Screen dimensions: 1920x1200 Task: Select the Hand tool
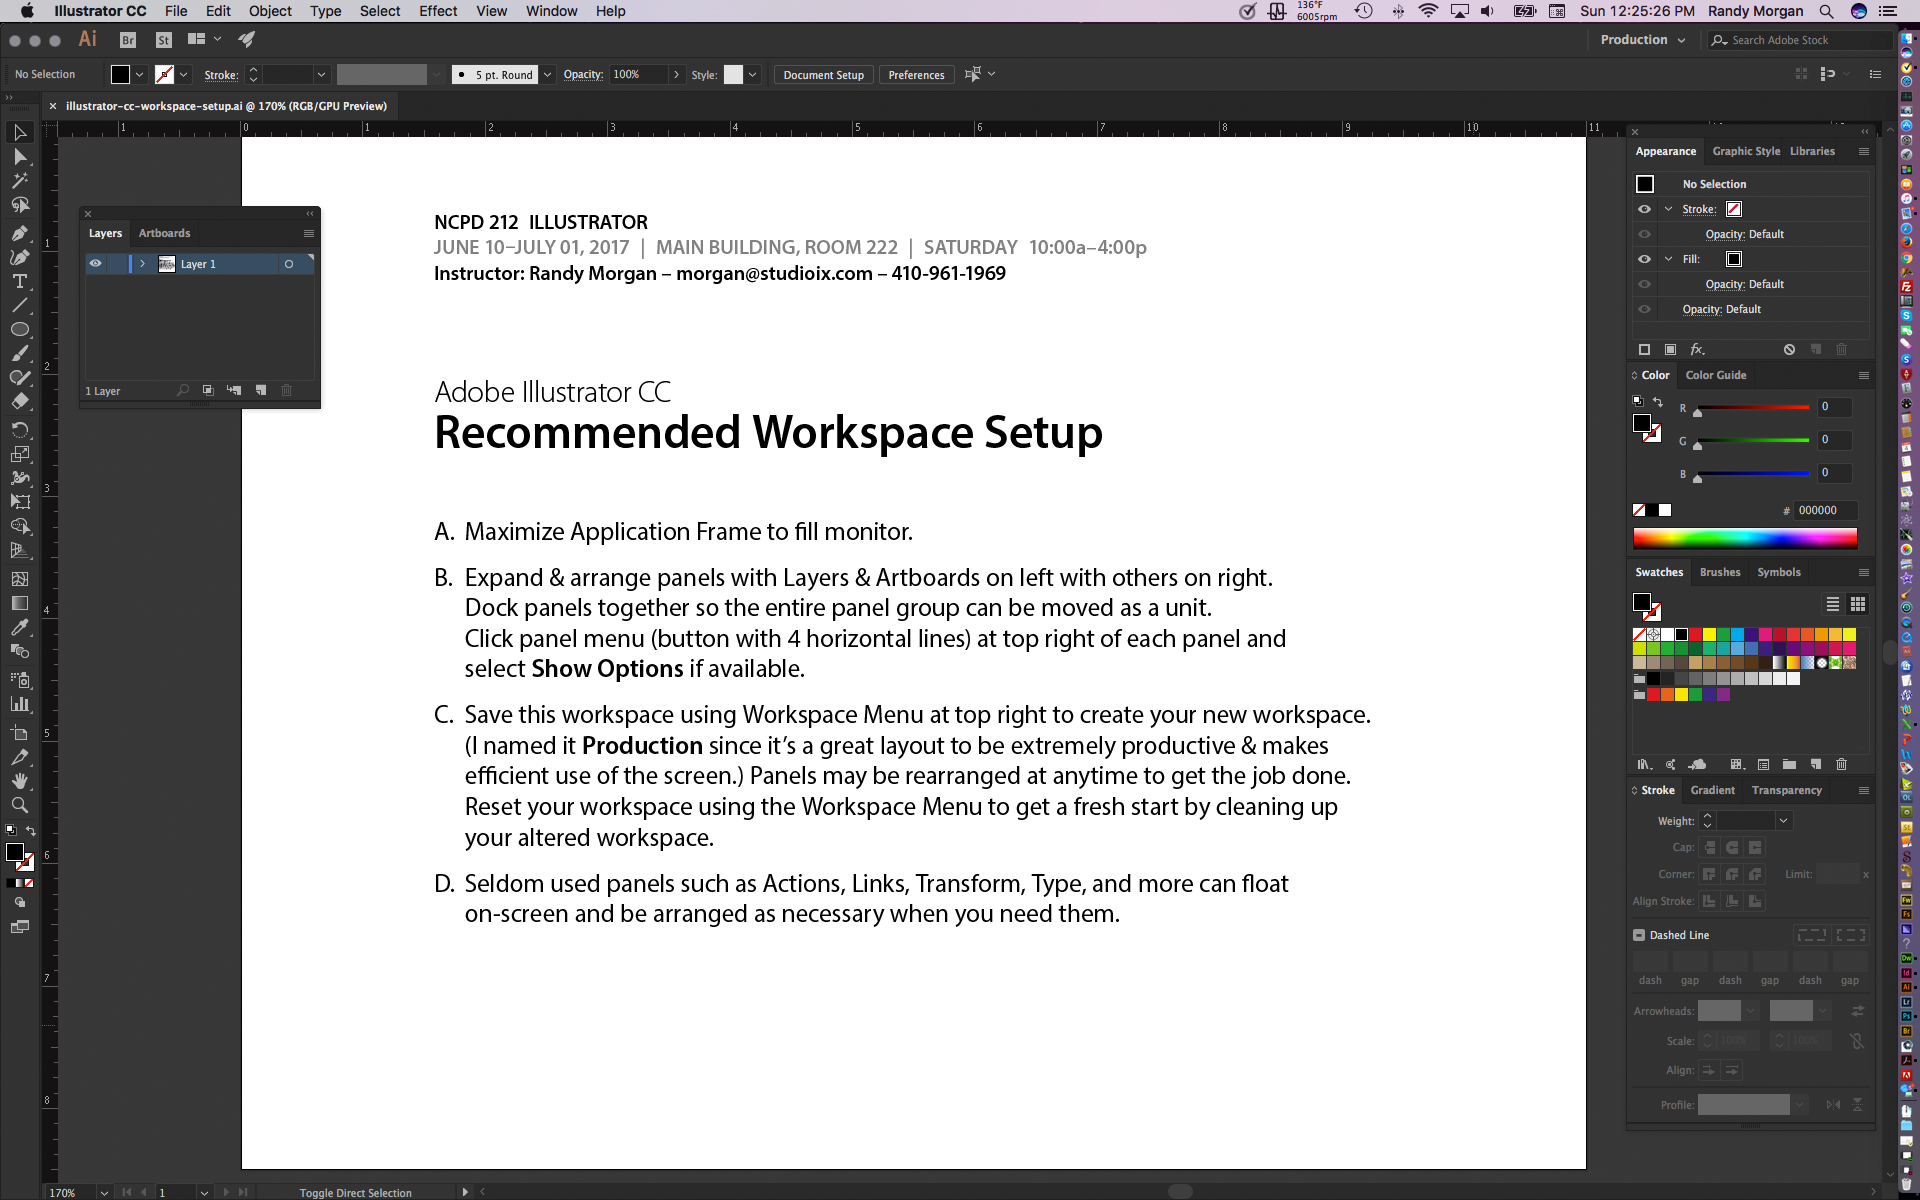(19, 781)
